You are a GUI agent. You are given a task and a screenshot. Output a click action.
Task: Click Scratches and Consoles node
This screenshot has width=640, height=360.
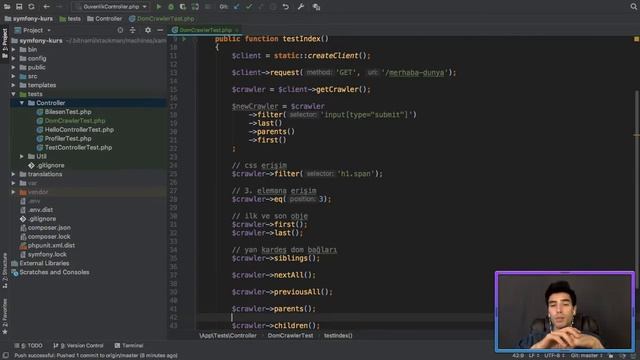point(50,272)
